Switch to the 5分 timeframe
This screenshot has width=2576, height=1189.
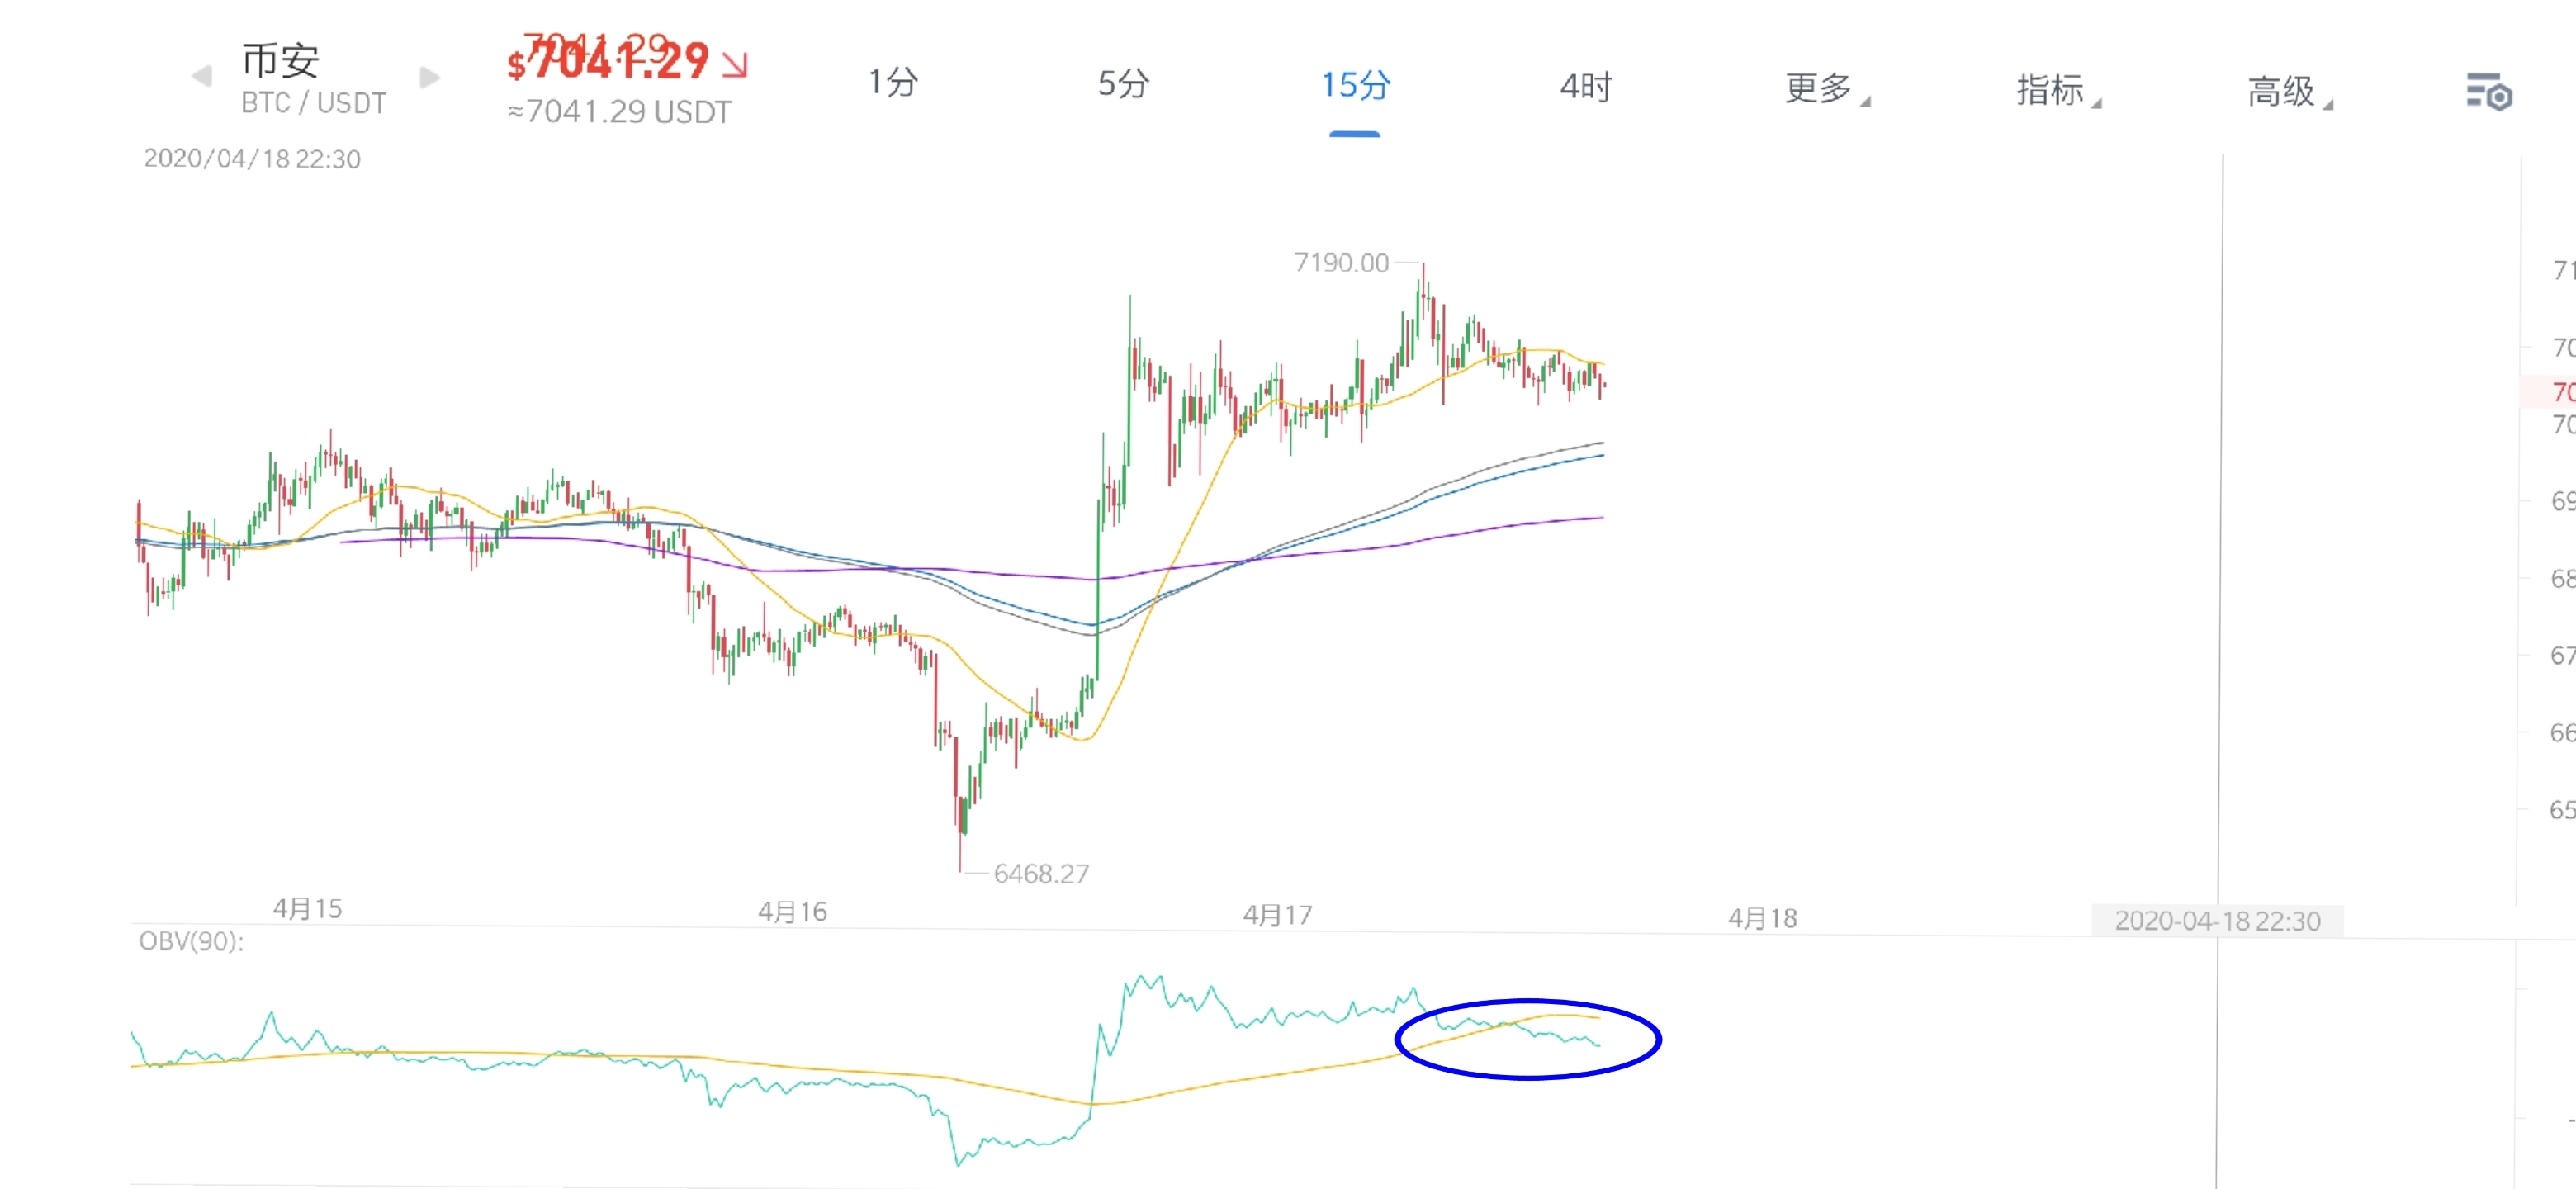pyautogui.click(x=1123, y=84)
